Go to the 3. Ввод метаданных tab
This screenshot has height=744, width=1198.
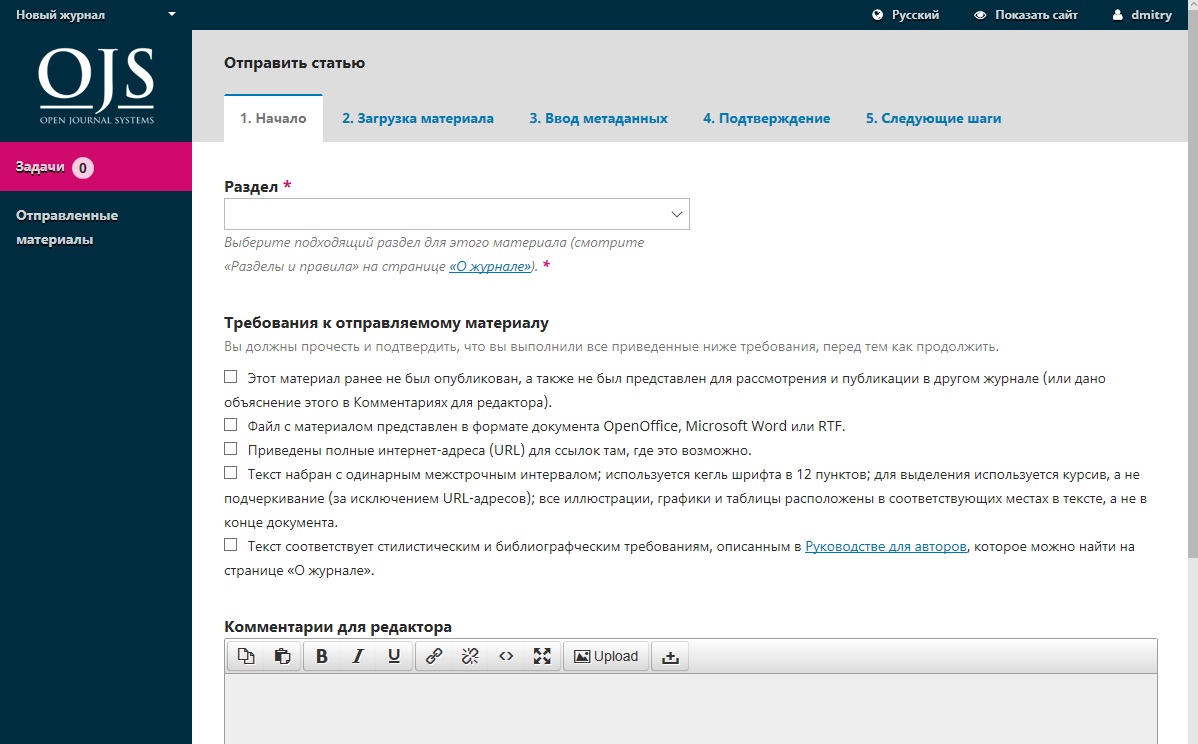coord(598,118)
